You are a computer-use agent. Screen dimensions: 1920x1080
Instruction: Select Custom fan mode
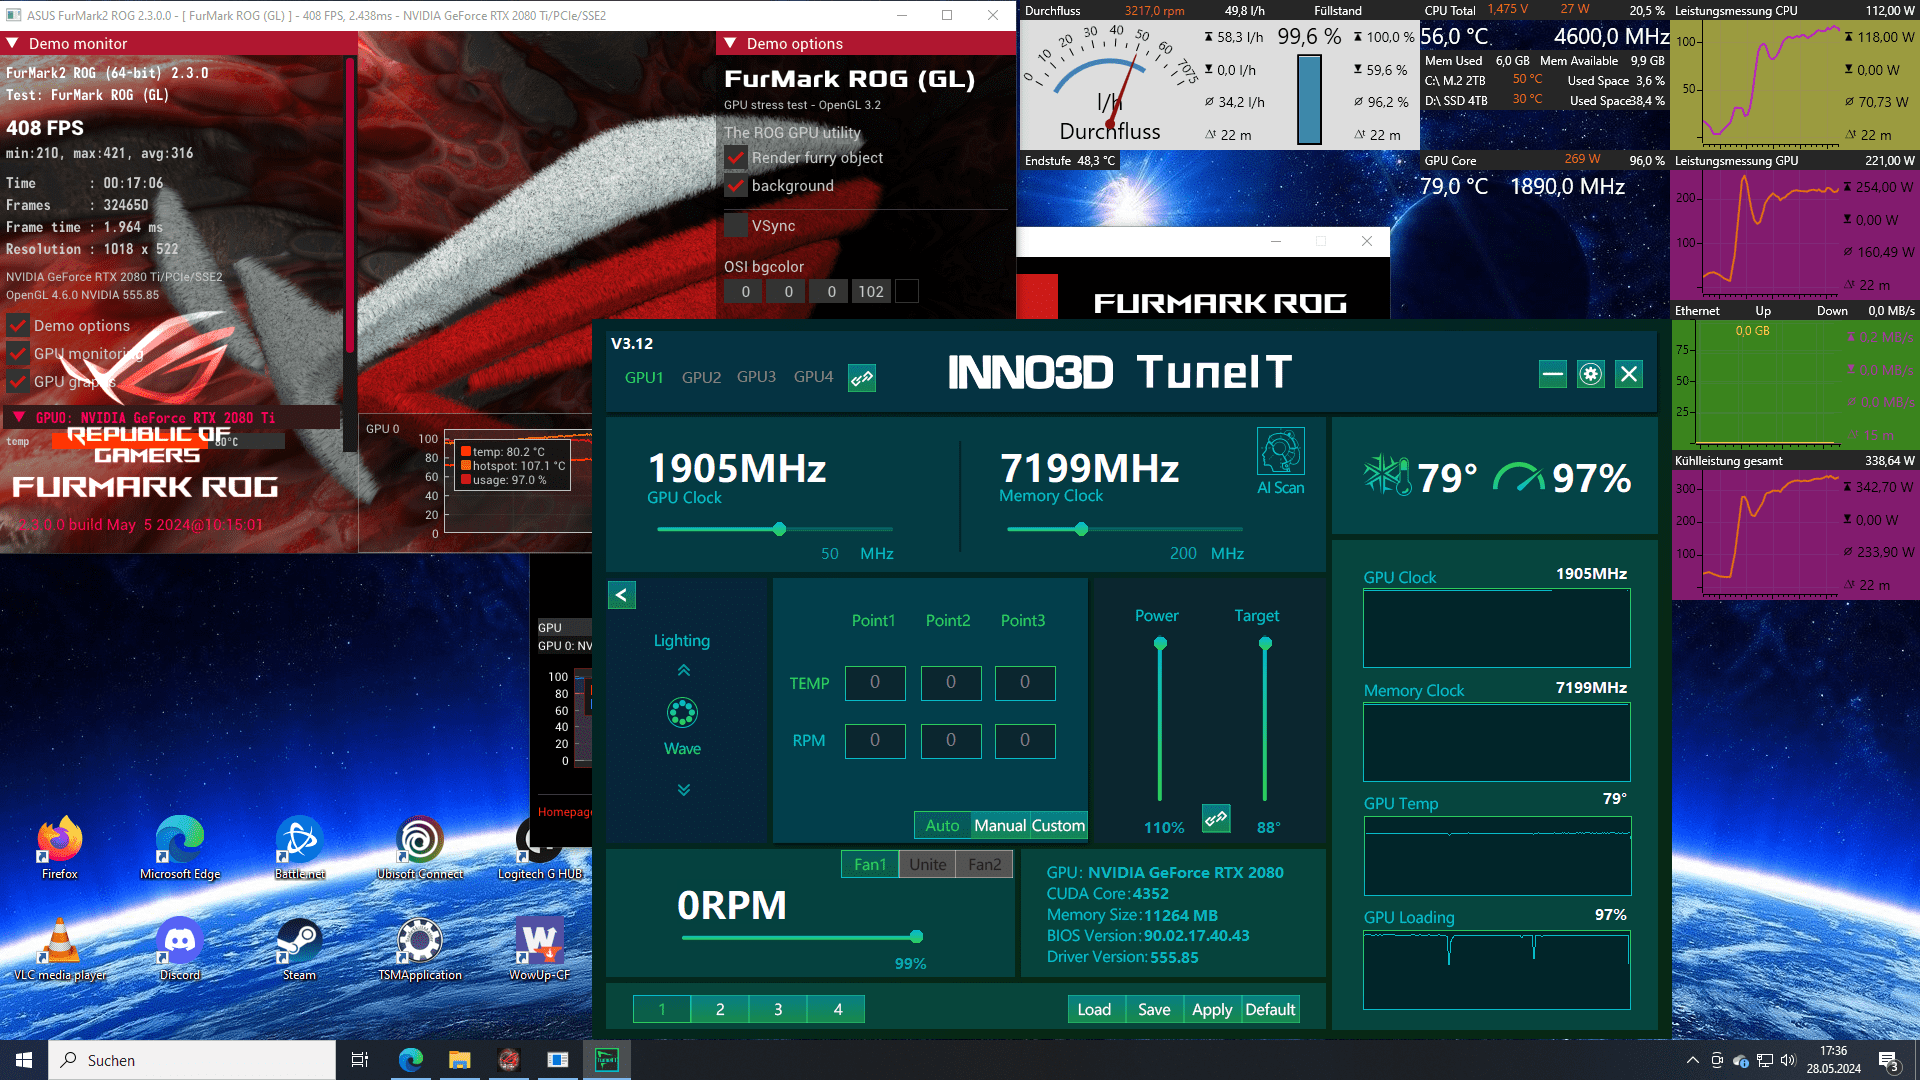point(1058,825)
